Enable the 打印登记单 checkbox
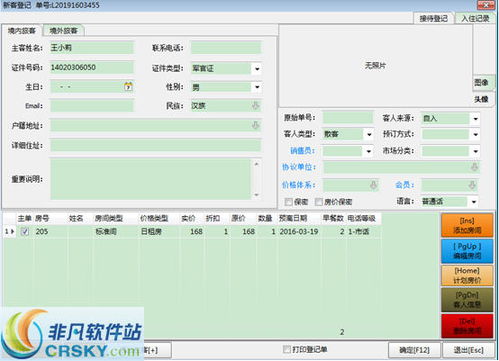Viewport: 499px width, 361px height. (286, 349)
